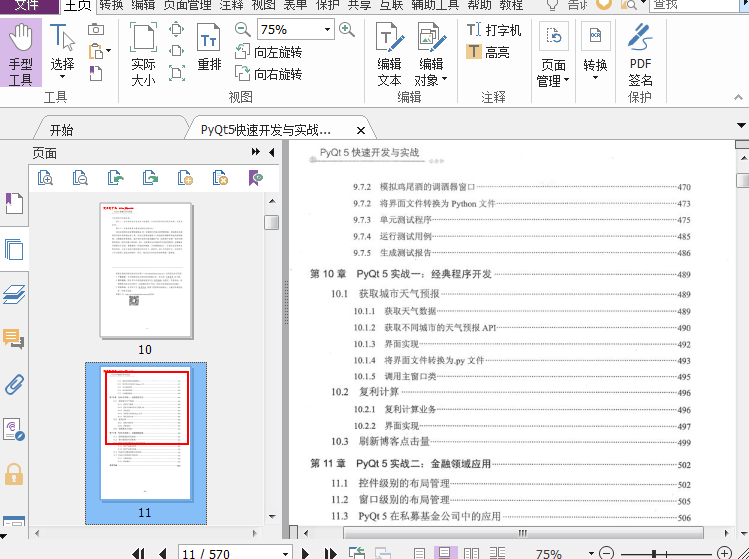Open the Digital Signatures sidebar panel

tap(14, 429)
